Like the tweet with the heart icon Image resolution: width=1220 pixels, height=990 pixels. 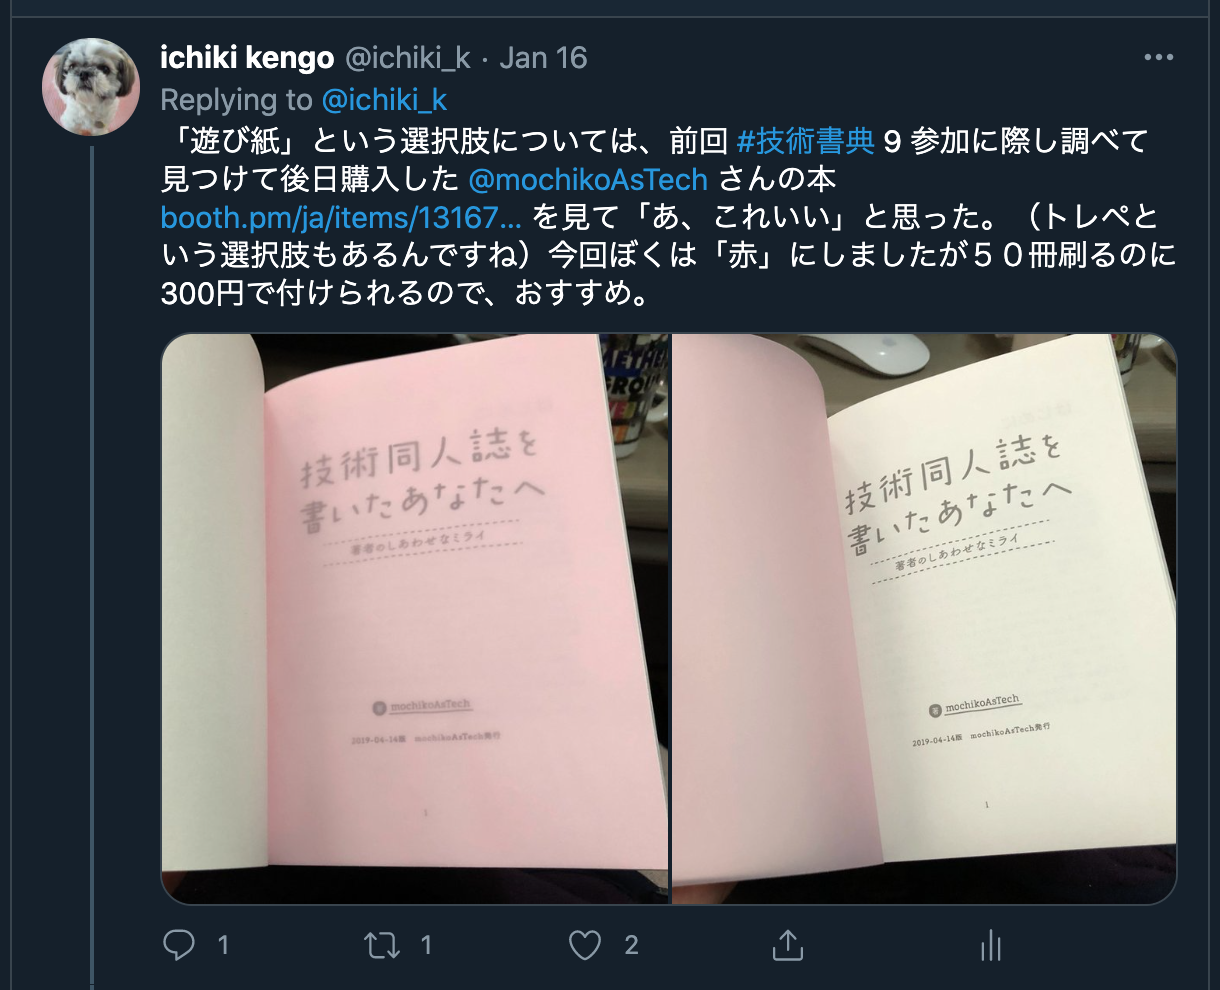point(585,945)
